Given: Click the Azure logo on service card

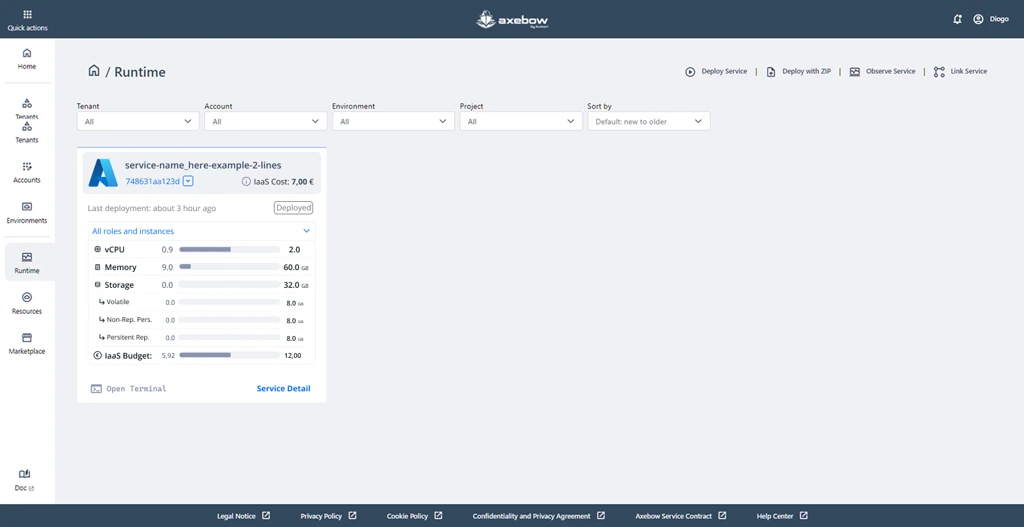Looking at the screenshot, I should pyautogui.click(x=103, y=173).
